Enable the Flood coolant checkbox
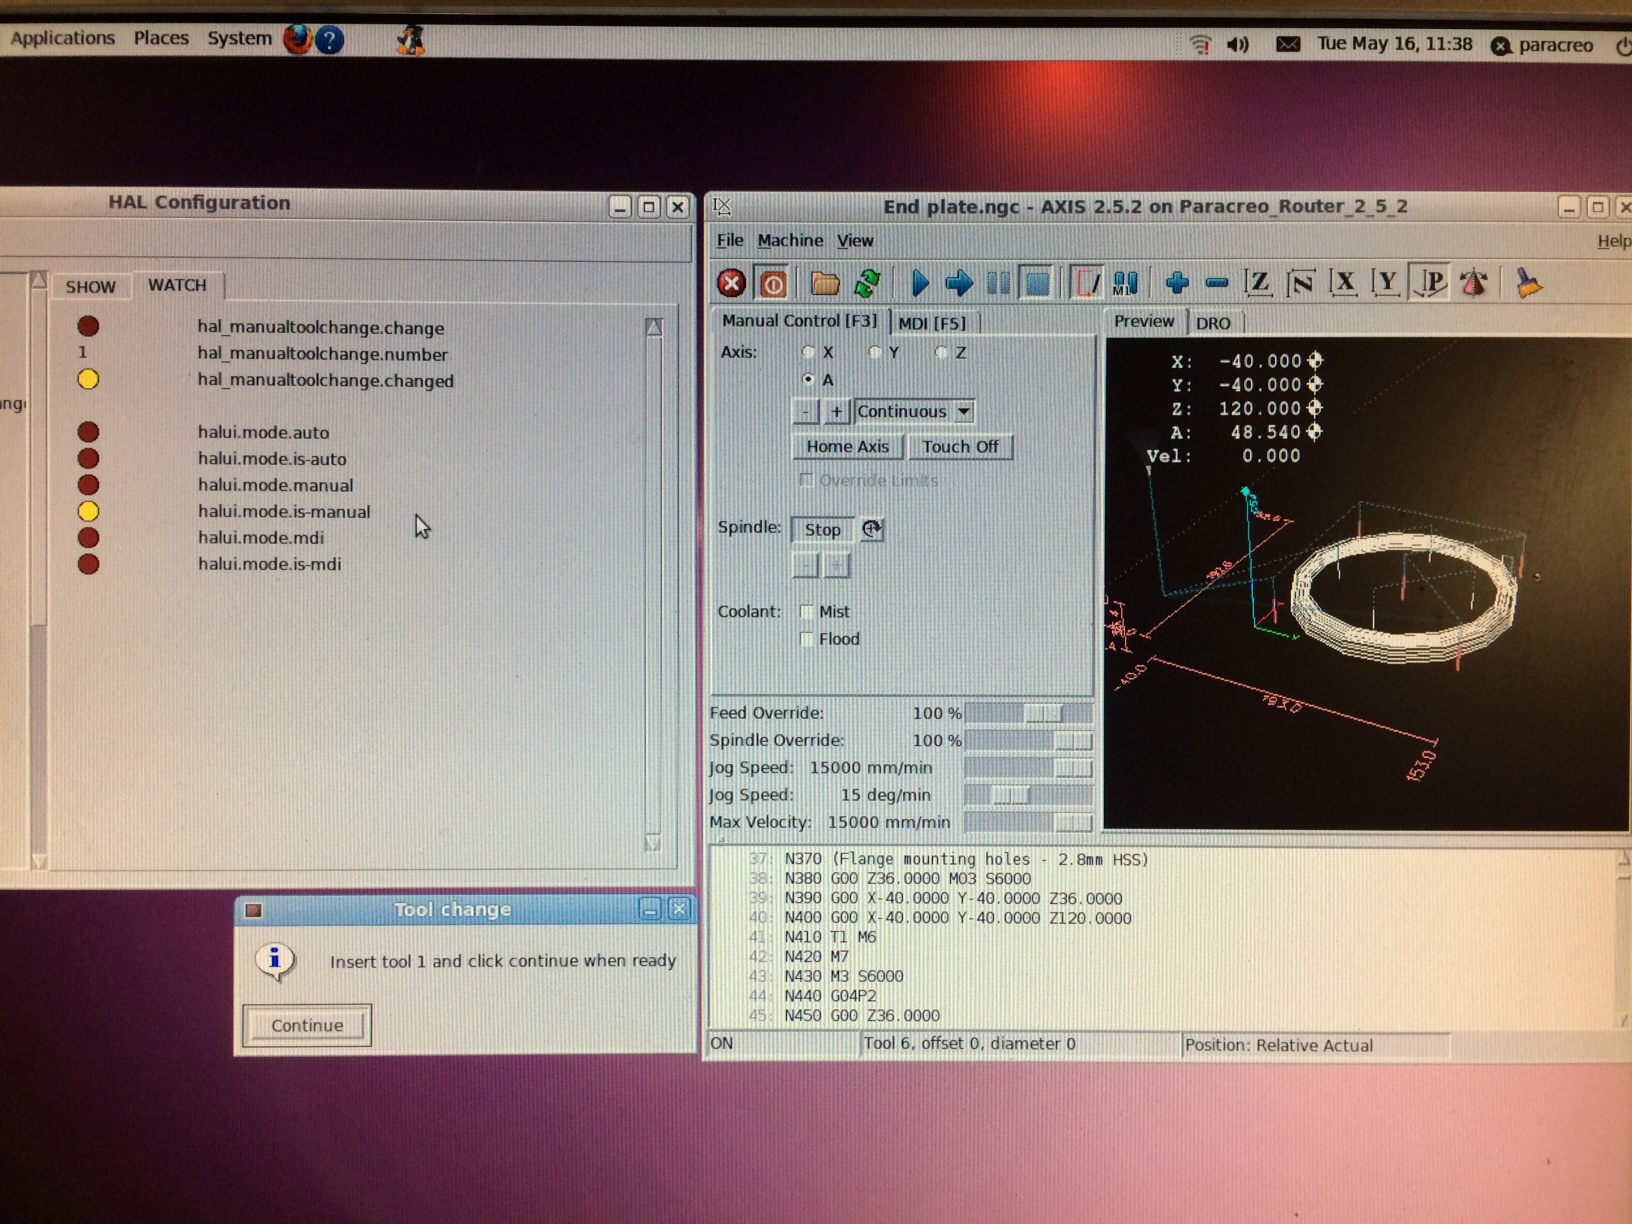 coord(807,639)
